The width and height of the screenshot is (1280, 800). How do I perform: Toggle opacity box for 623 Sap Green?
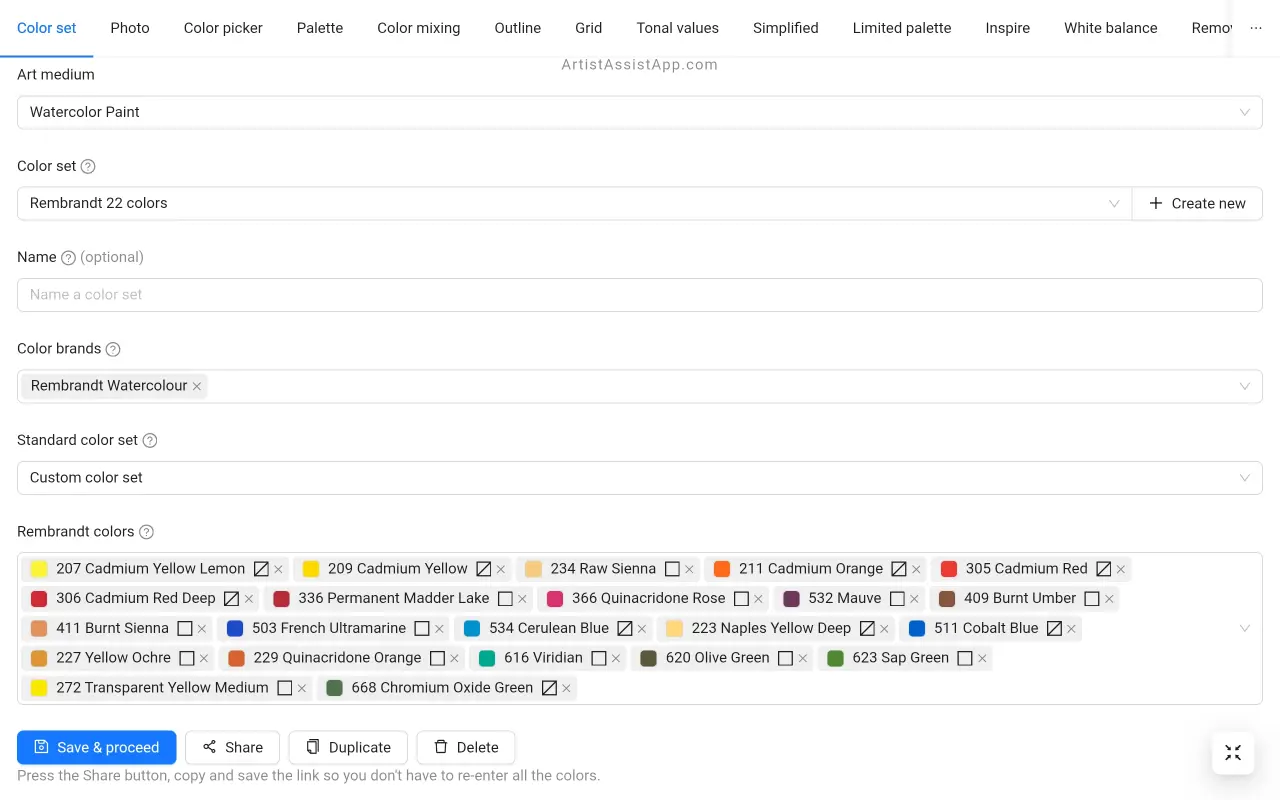pyautogui.click(x=964, y=658)
